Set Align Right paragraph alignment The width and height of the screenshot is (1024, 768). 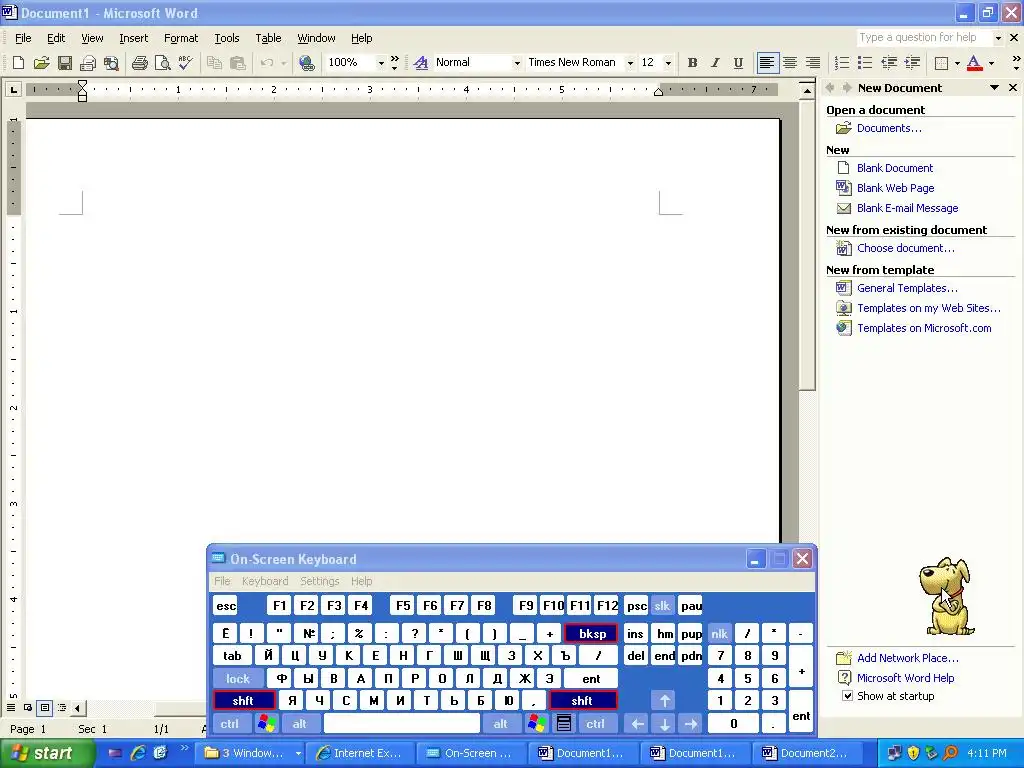click(x=813, y=63)
